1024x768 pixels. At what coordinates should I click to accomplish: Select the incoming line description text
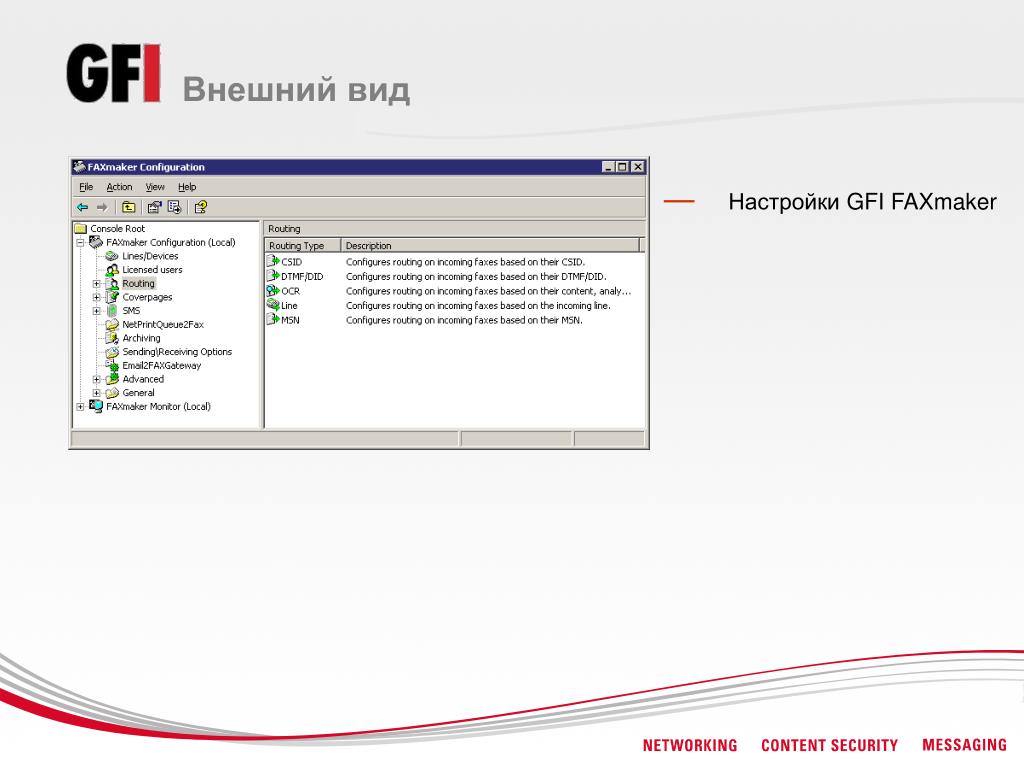(x=478, y=305)
